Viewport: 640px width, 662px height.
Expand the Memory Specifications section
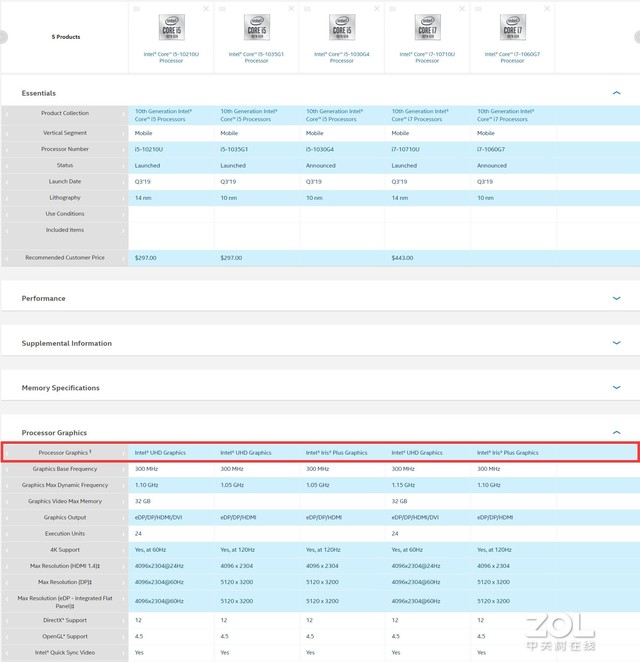coord(616,388)
